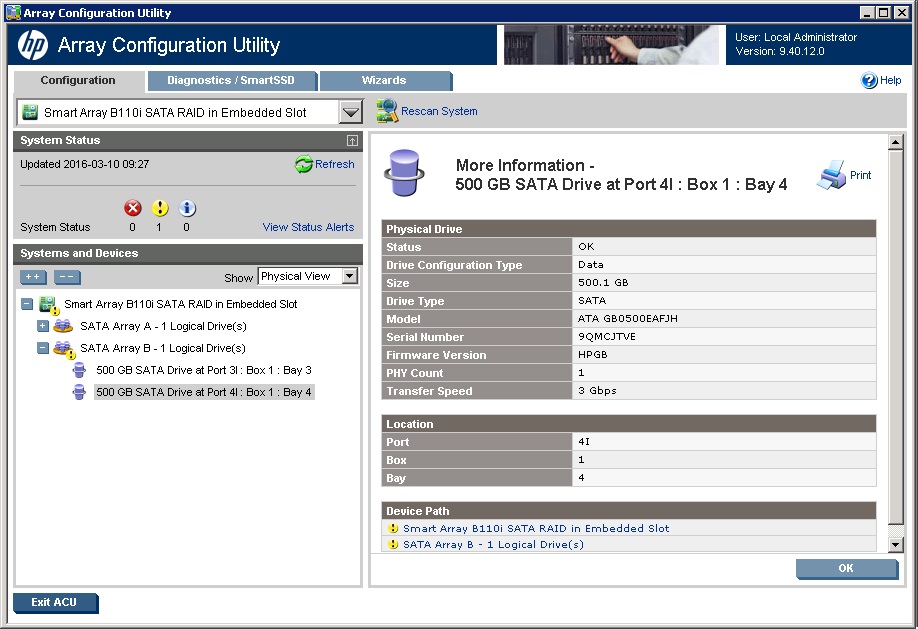Viewport: 918px width, 629px height.
Task: Select SATA Array B - 1 Logical Drive(s)
Action: pyautogui.click(x=163, y=348)
